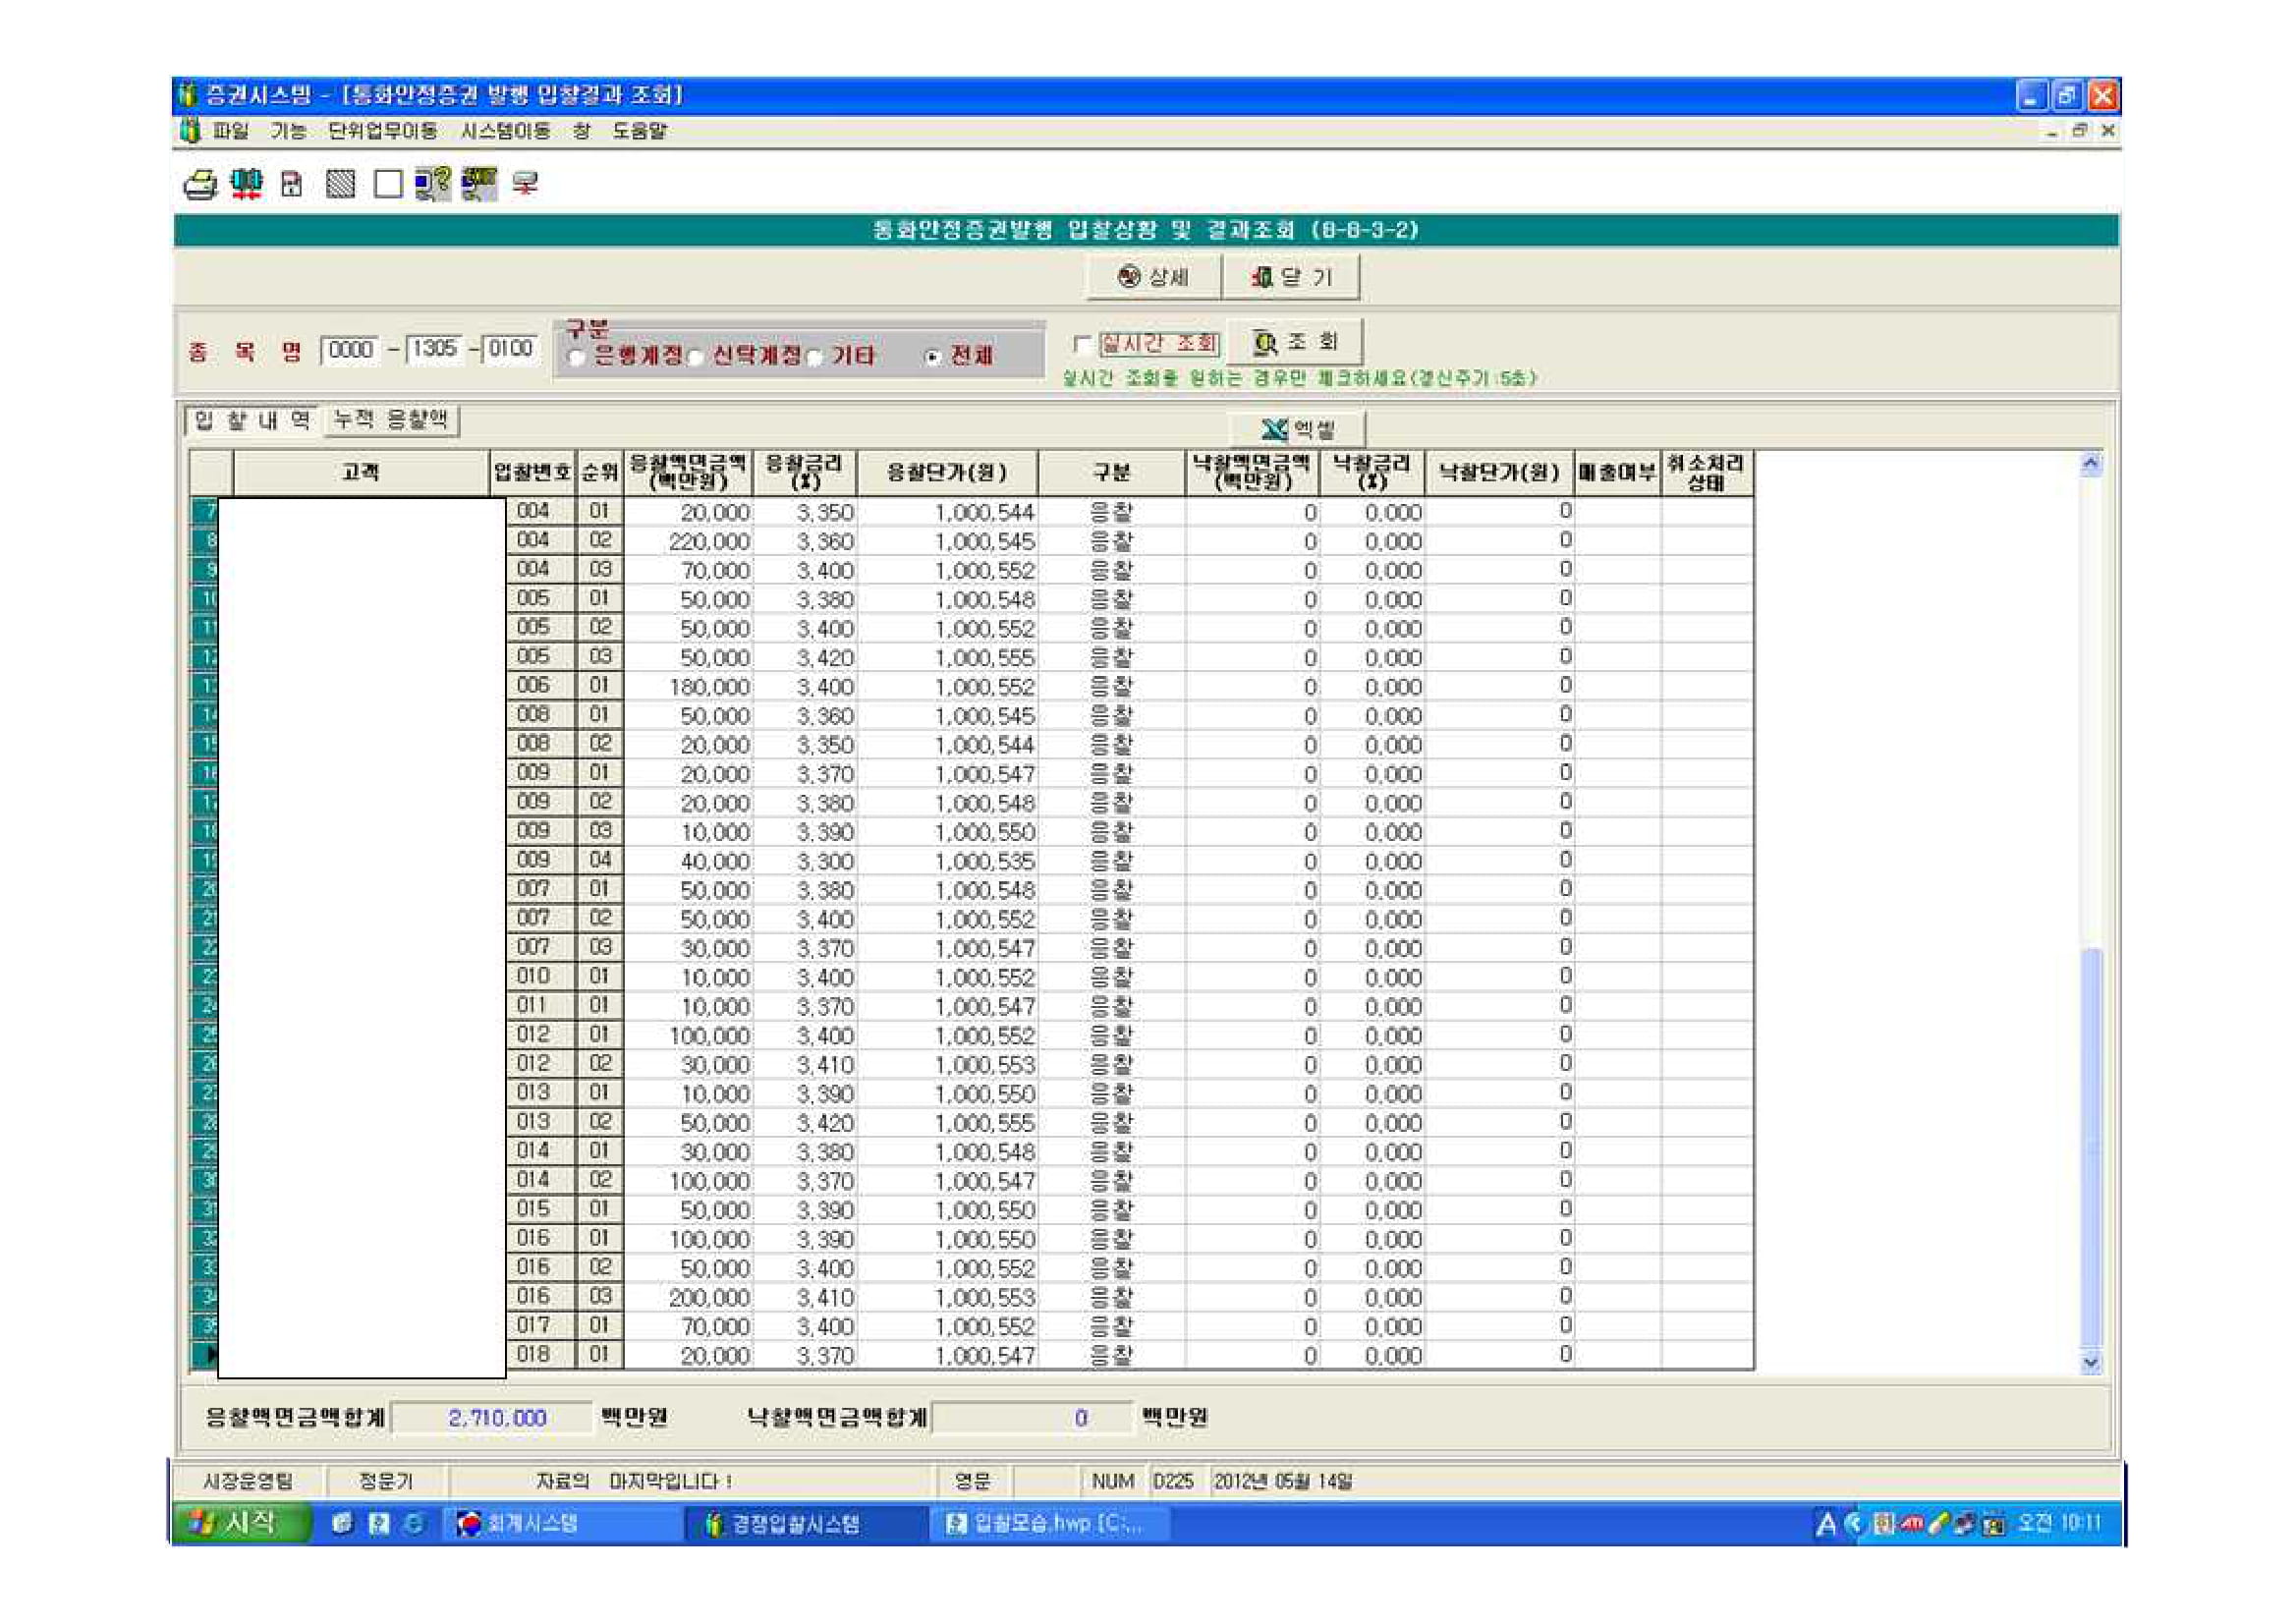Image resolution: width=2296 pixels, height=1624 pixels.
Task: Select the 은행계정 radio option
Action: 576,357
